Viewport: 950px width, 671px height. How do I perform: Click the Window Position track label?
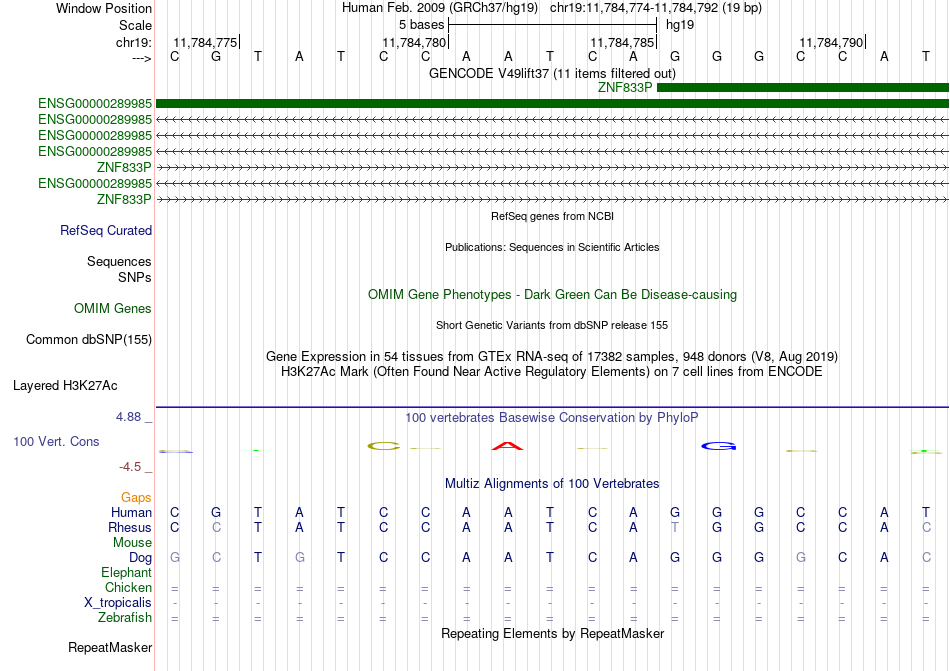pos(104,8)
